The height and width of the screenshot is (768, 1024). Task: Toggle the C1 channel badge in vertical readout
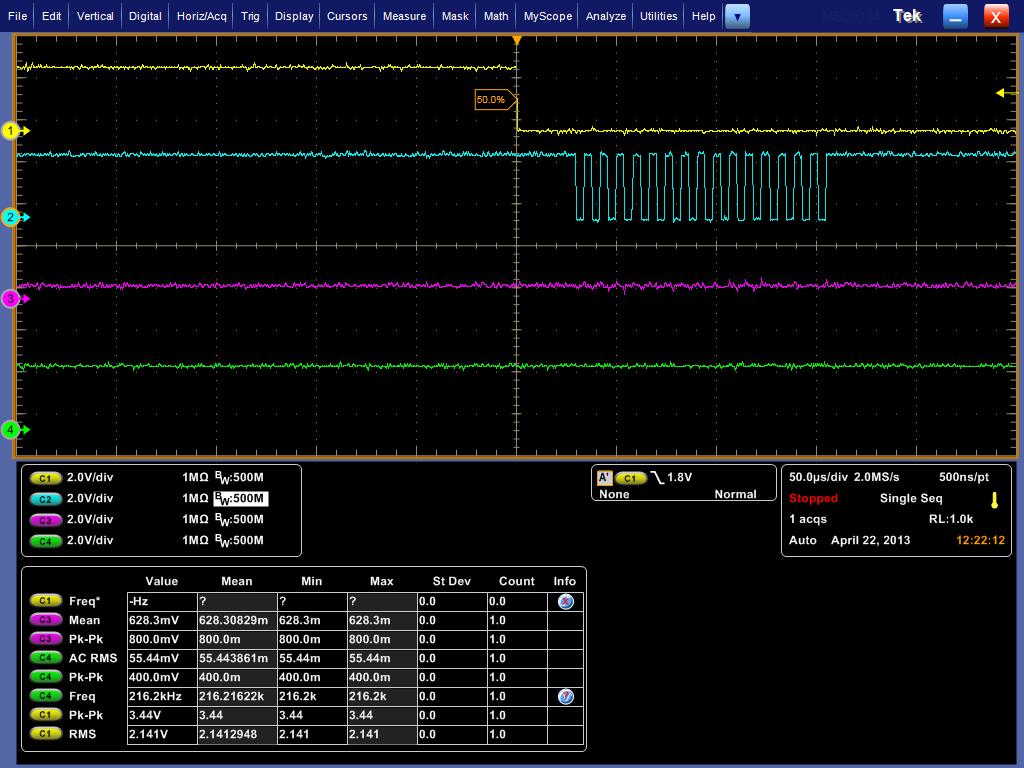click(x=46, y=478)
